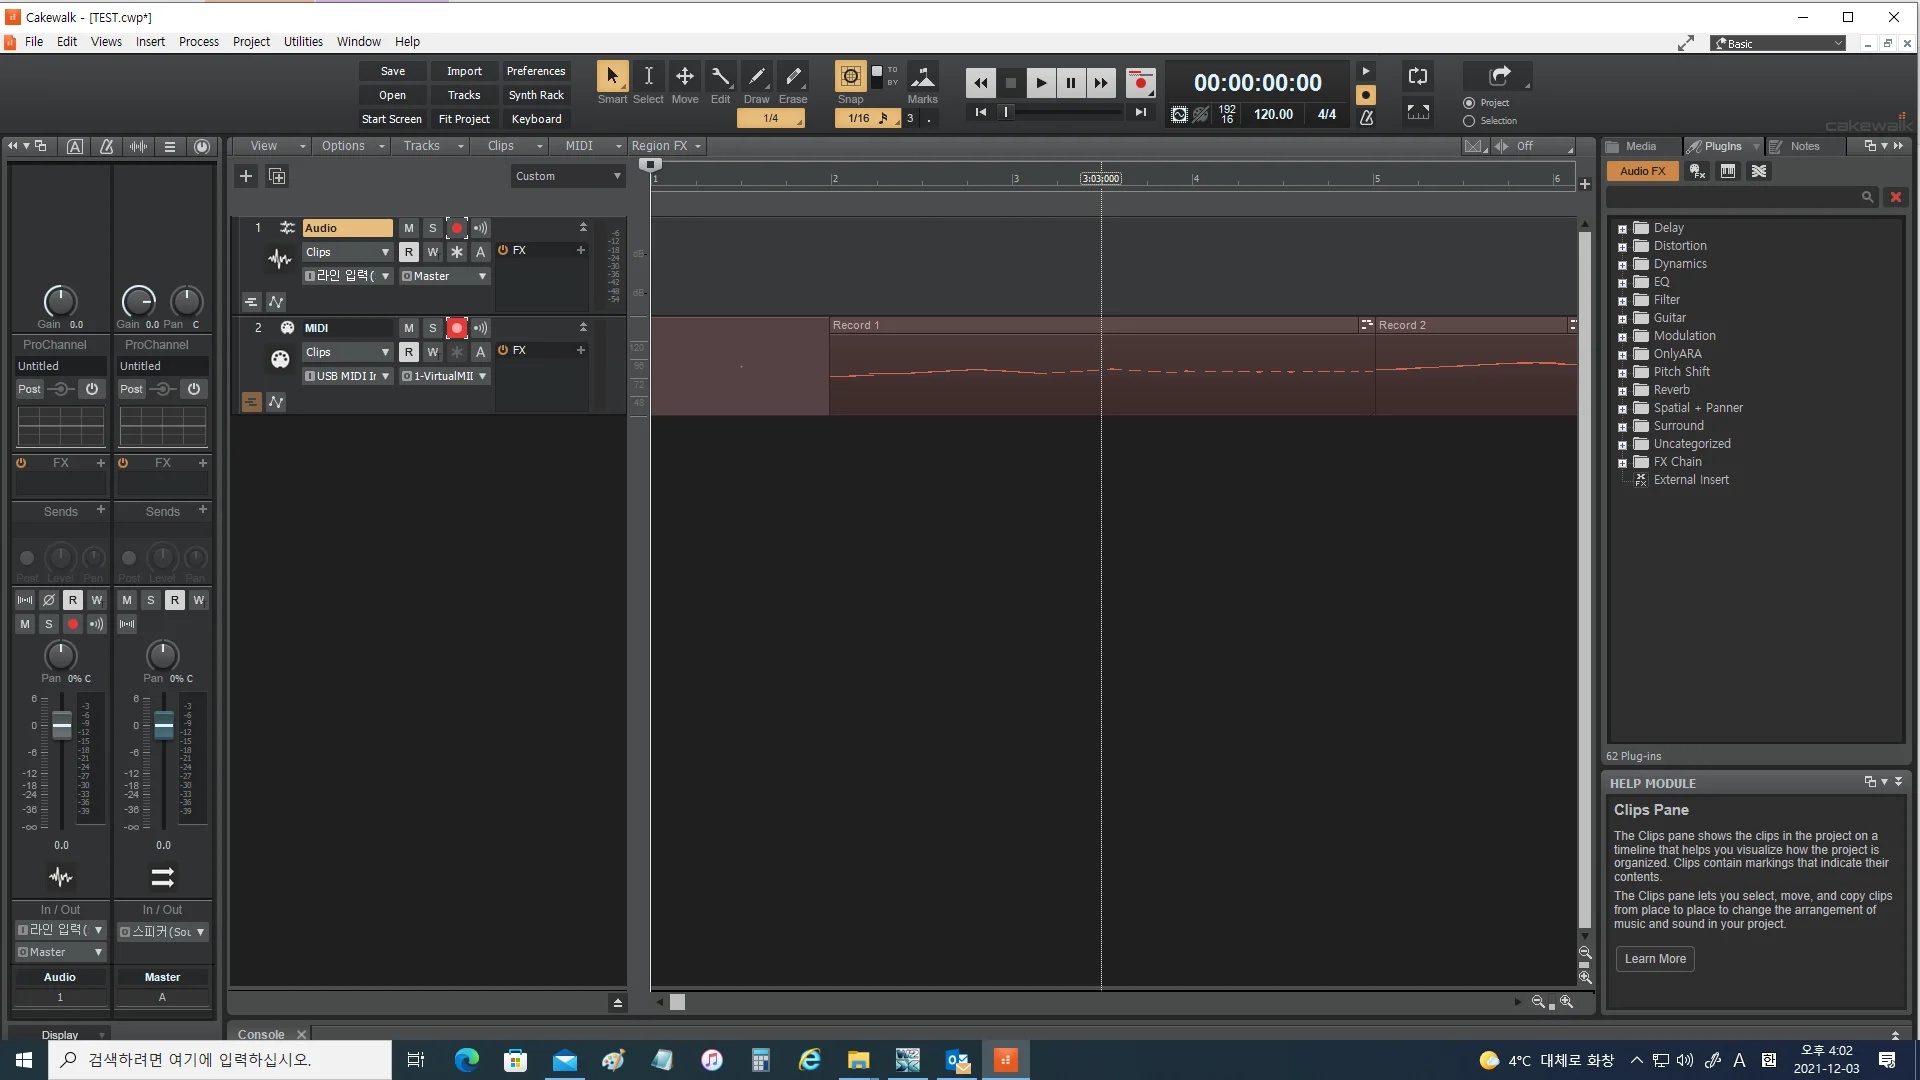Solo the MIDI track 2
This screenshot has height=1080, width=1920.
point(433,328)
